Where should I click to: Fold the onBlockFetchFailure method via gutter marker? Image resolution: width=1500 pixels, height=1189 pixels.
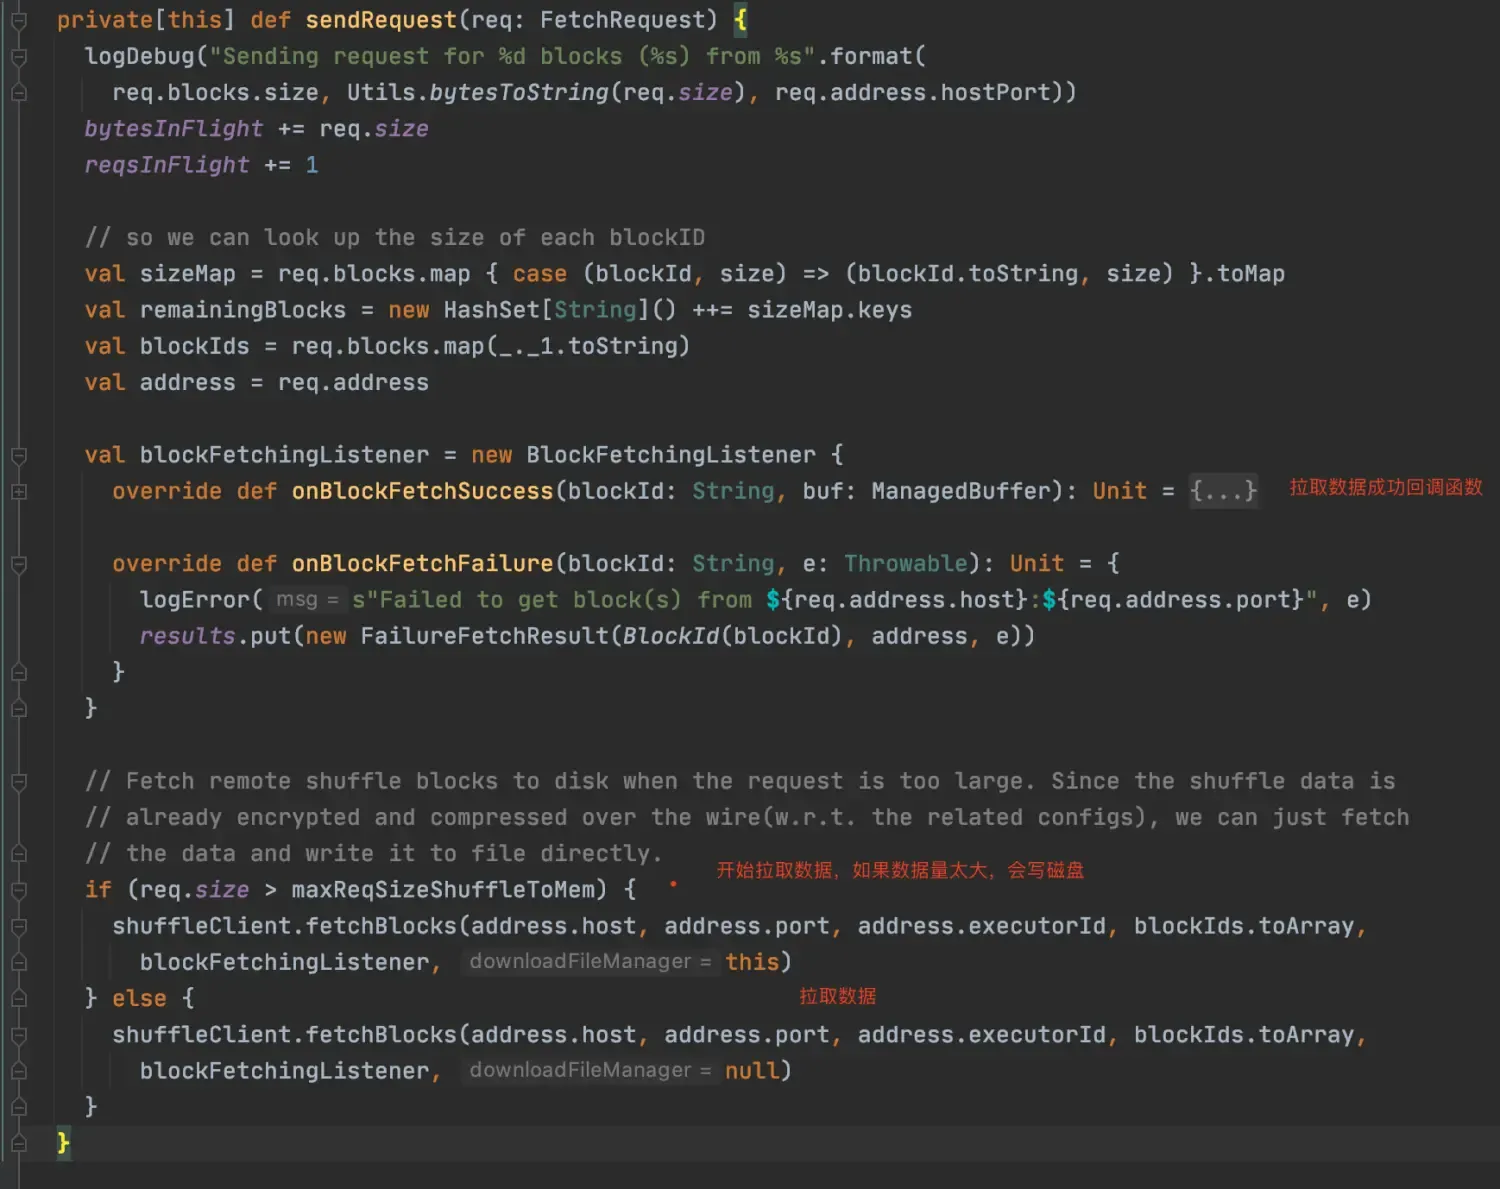tap(18, 565)
